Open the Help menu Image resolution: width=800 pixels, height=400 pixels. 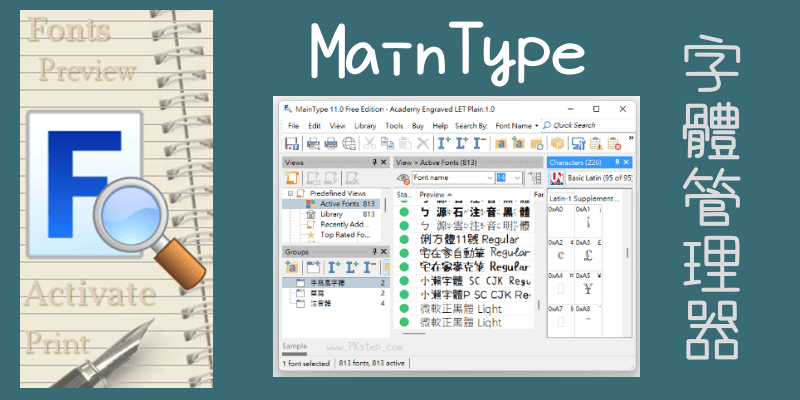coord(440,126)
